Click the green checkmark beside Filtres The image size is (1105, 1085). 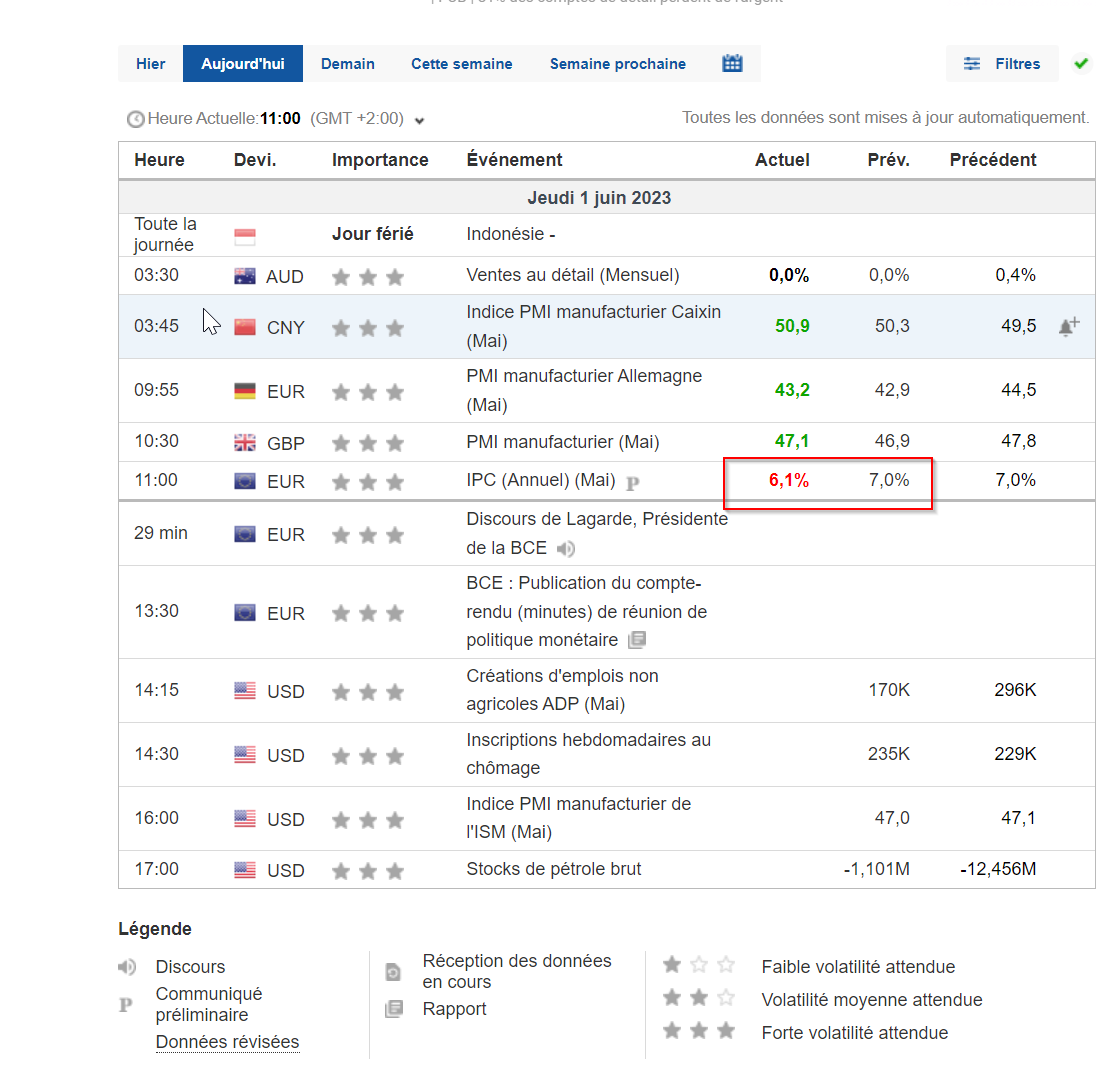pyautogui.click(x=1081, y=64)
